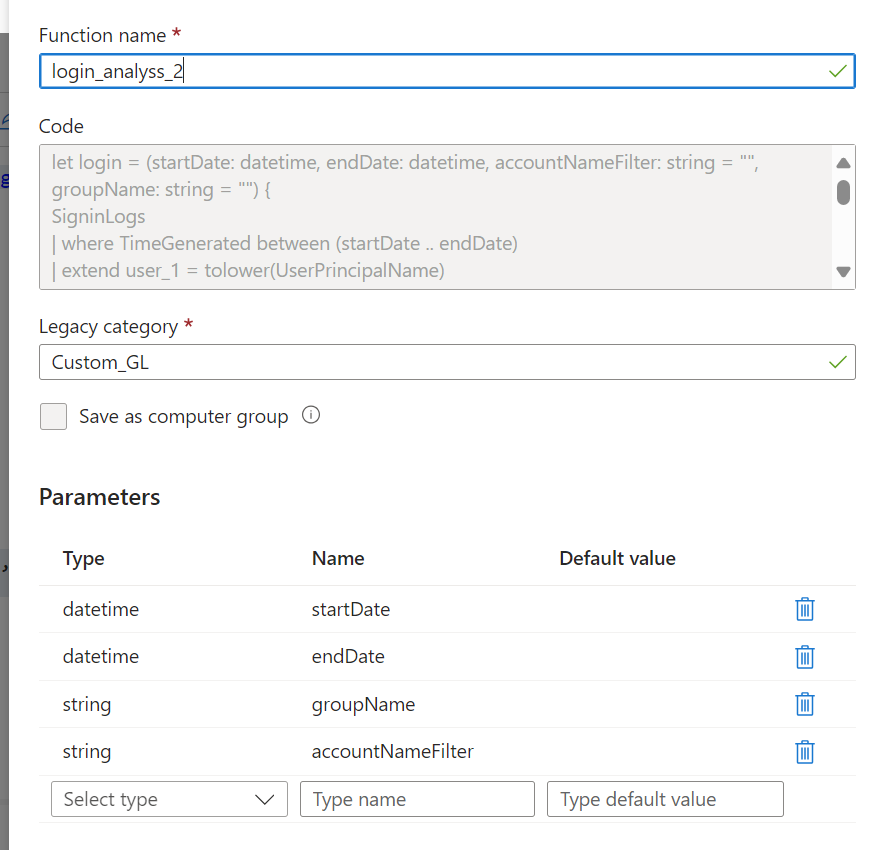
Task: Click the green checkmark in Function name field
Action: [x=838, y=71]
